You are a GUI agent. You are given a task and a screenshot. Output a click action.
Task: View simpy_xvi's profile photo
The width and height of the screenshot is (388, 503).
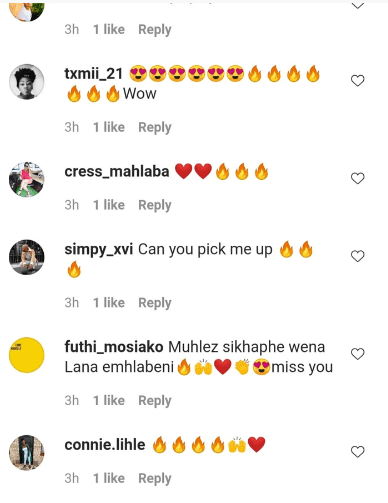click(x=27, y=257)
